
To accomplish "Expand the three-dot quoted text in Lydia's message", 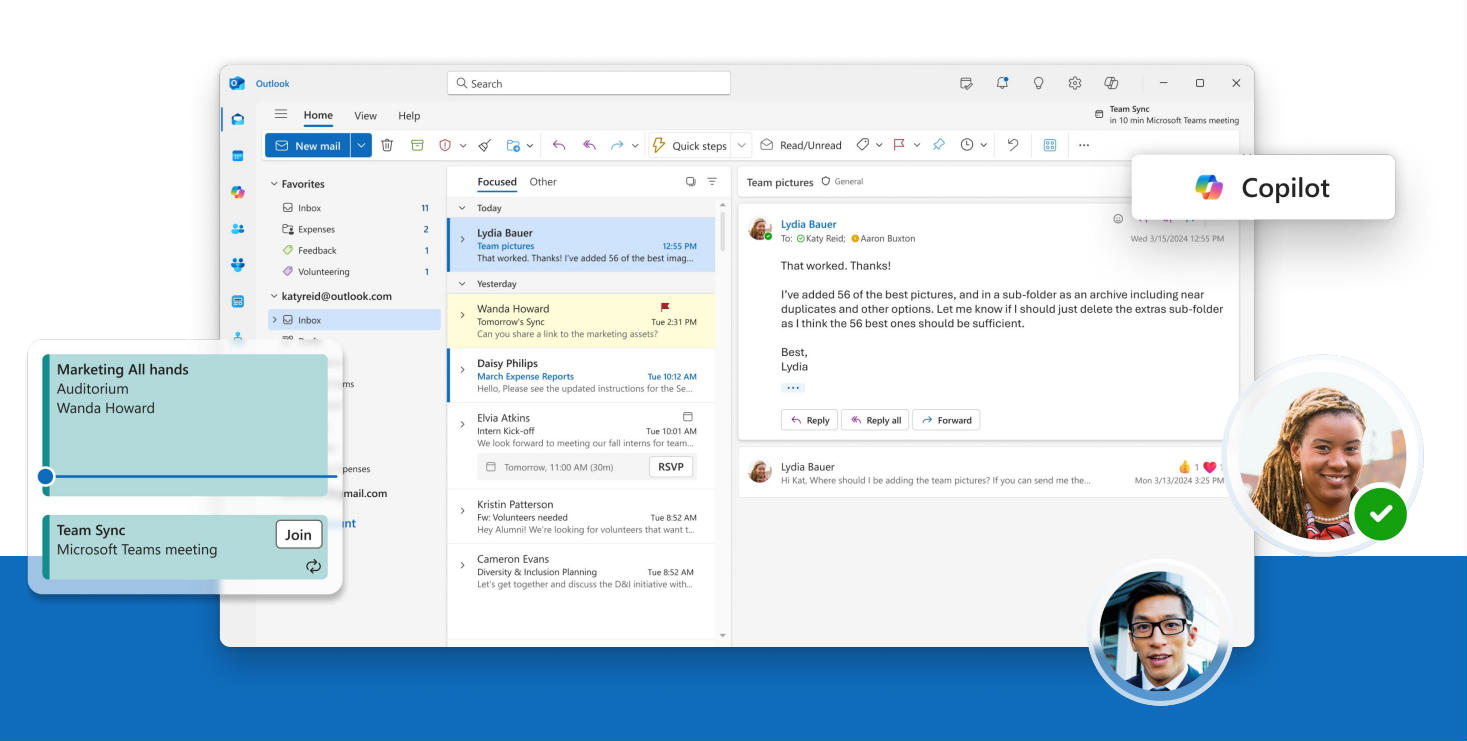I will pos(793,387).
